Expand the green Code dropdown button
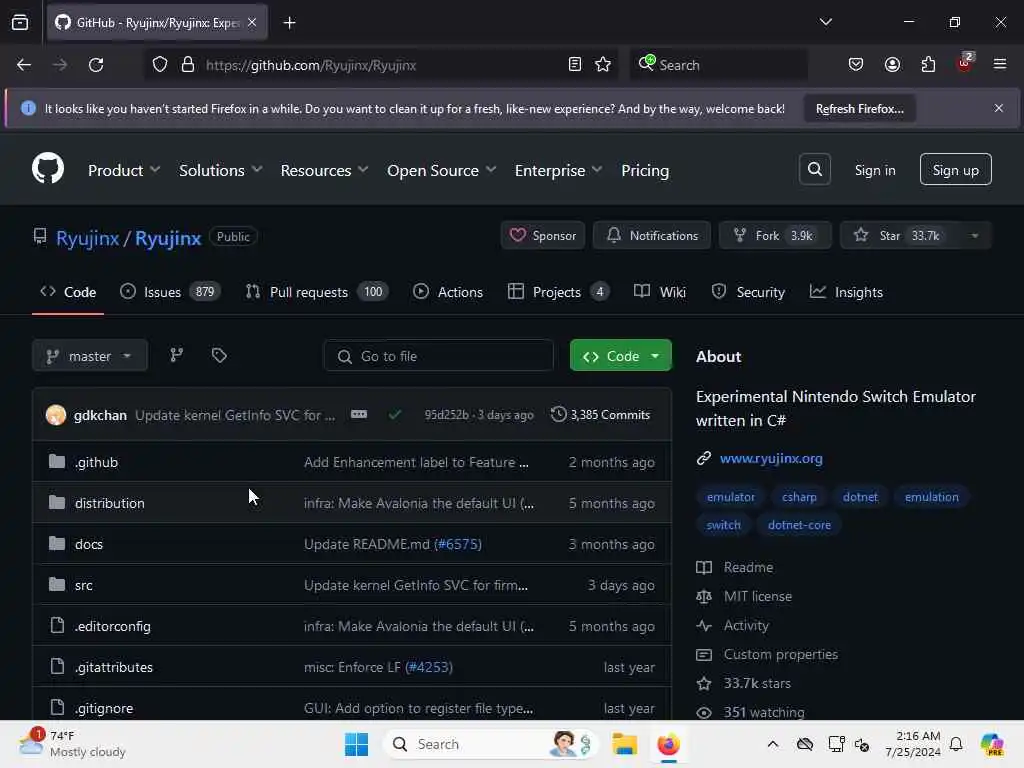Viewport: 1024px width, 768px height. click(620, 355)
